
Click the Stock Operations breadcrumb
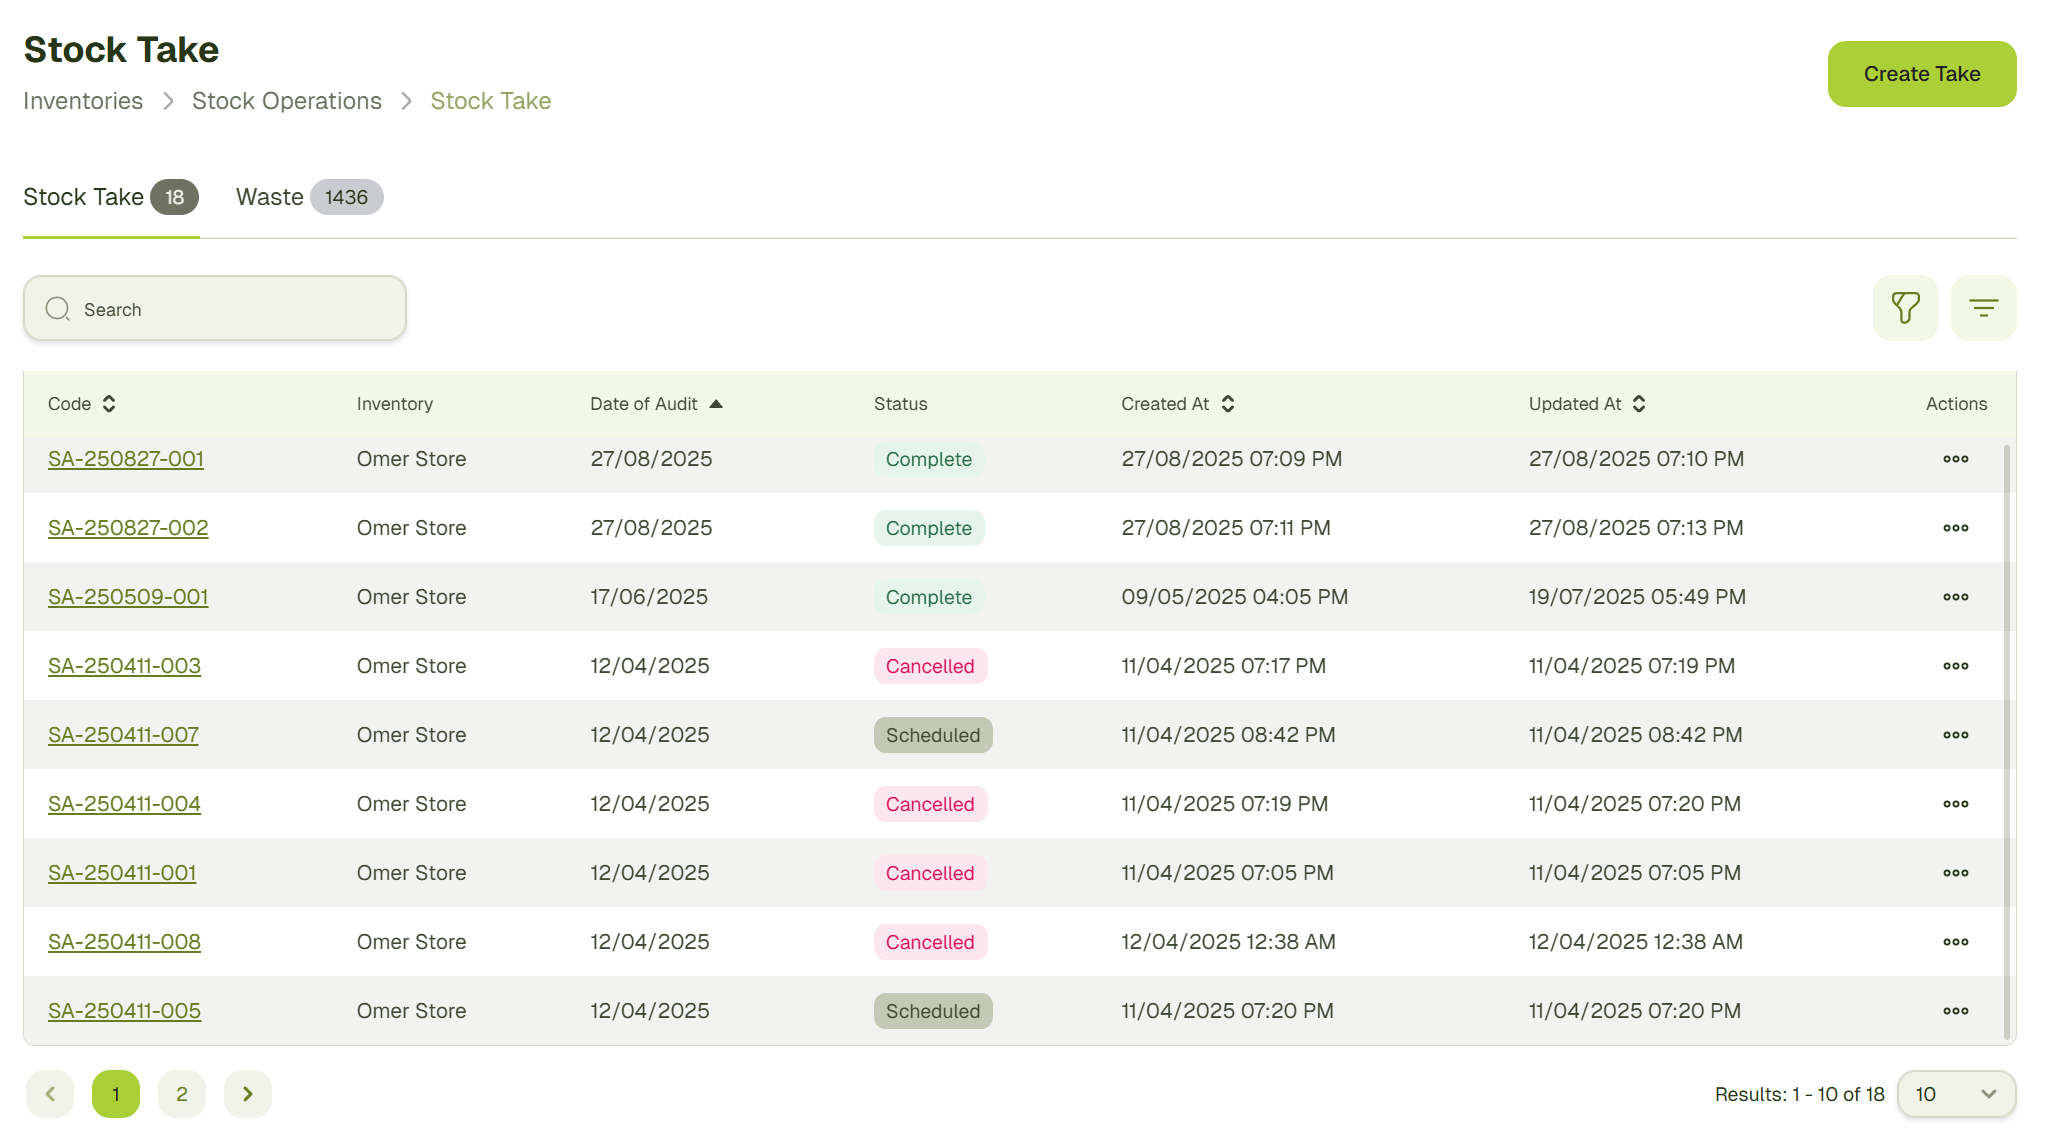click(x=286, y=101)
